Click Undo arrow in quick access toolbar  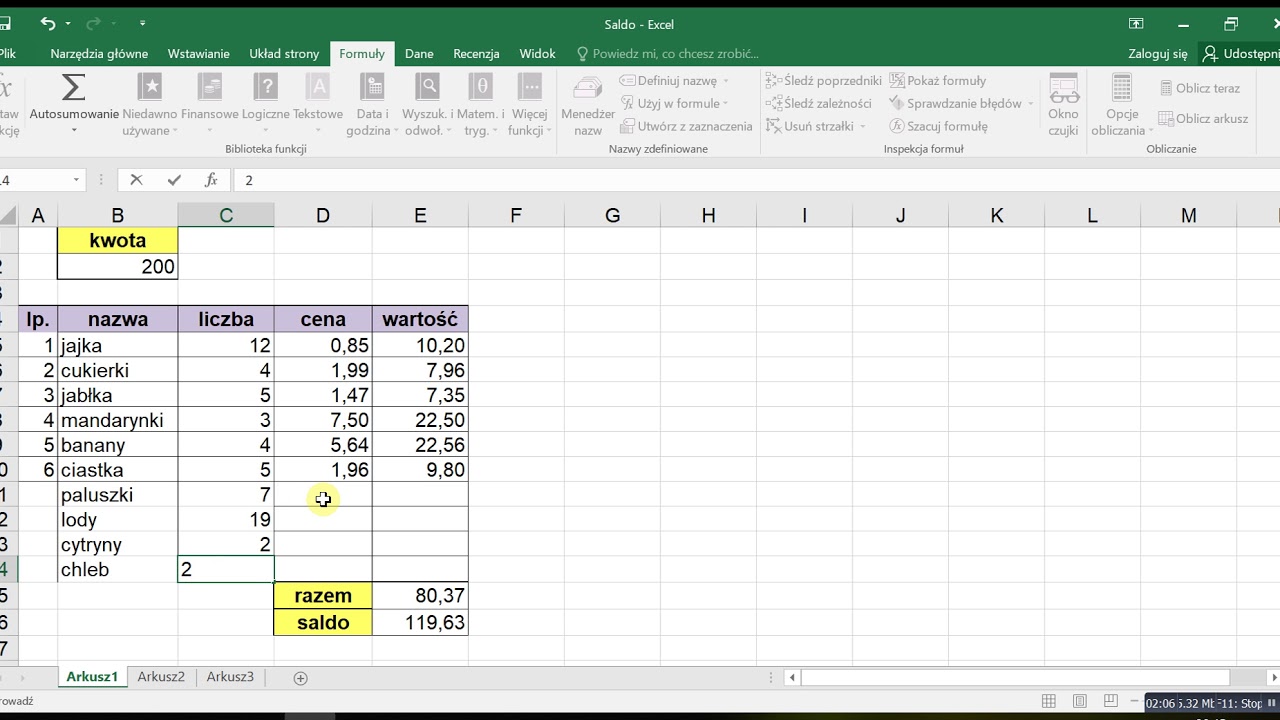(x=47, y=23)
